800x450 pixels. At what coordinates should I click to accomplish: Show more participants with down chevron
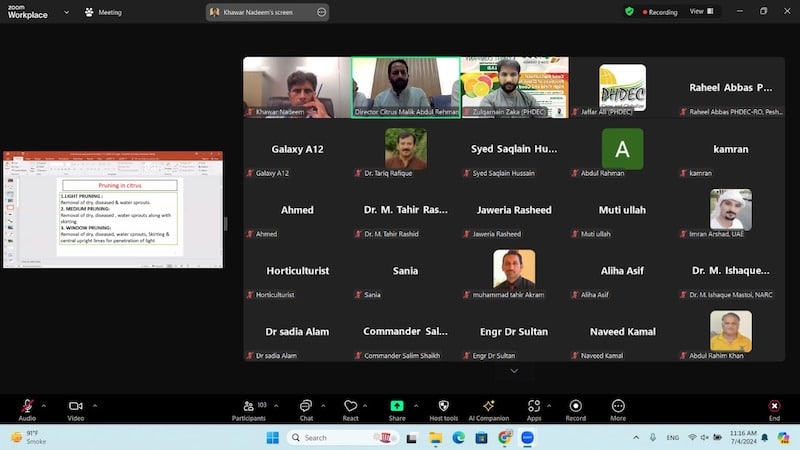point(514,371)
